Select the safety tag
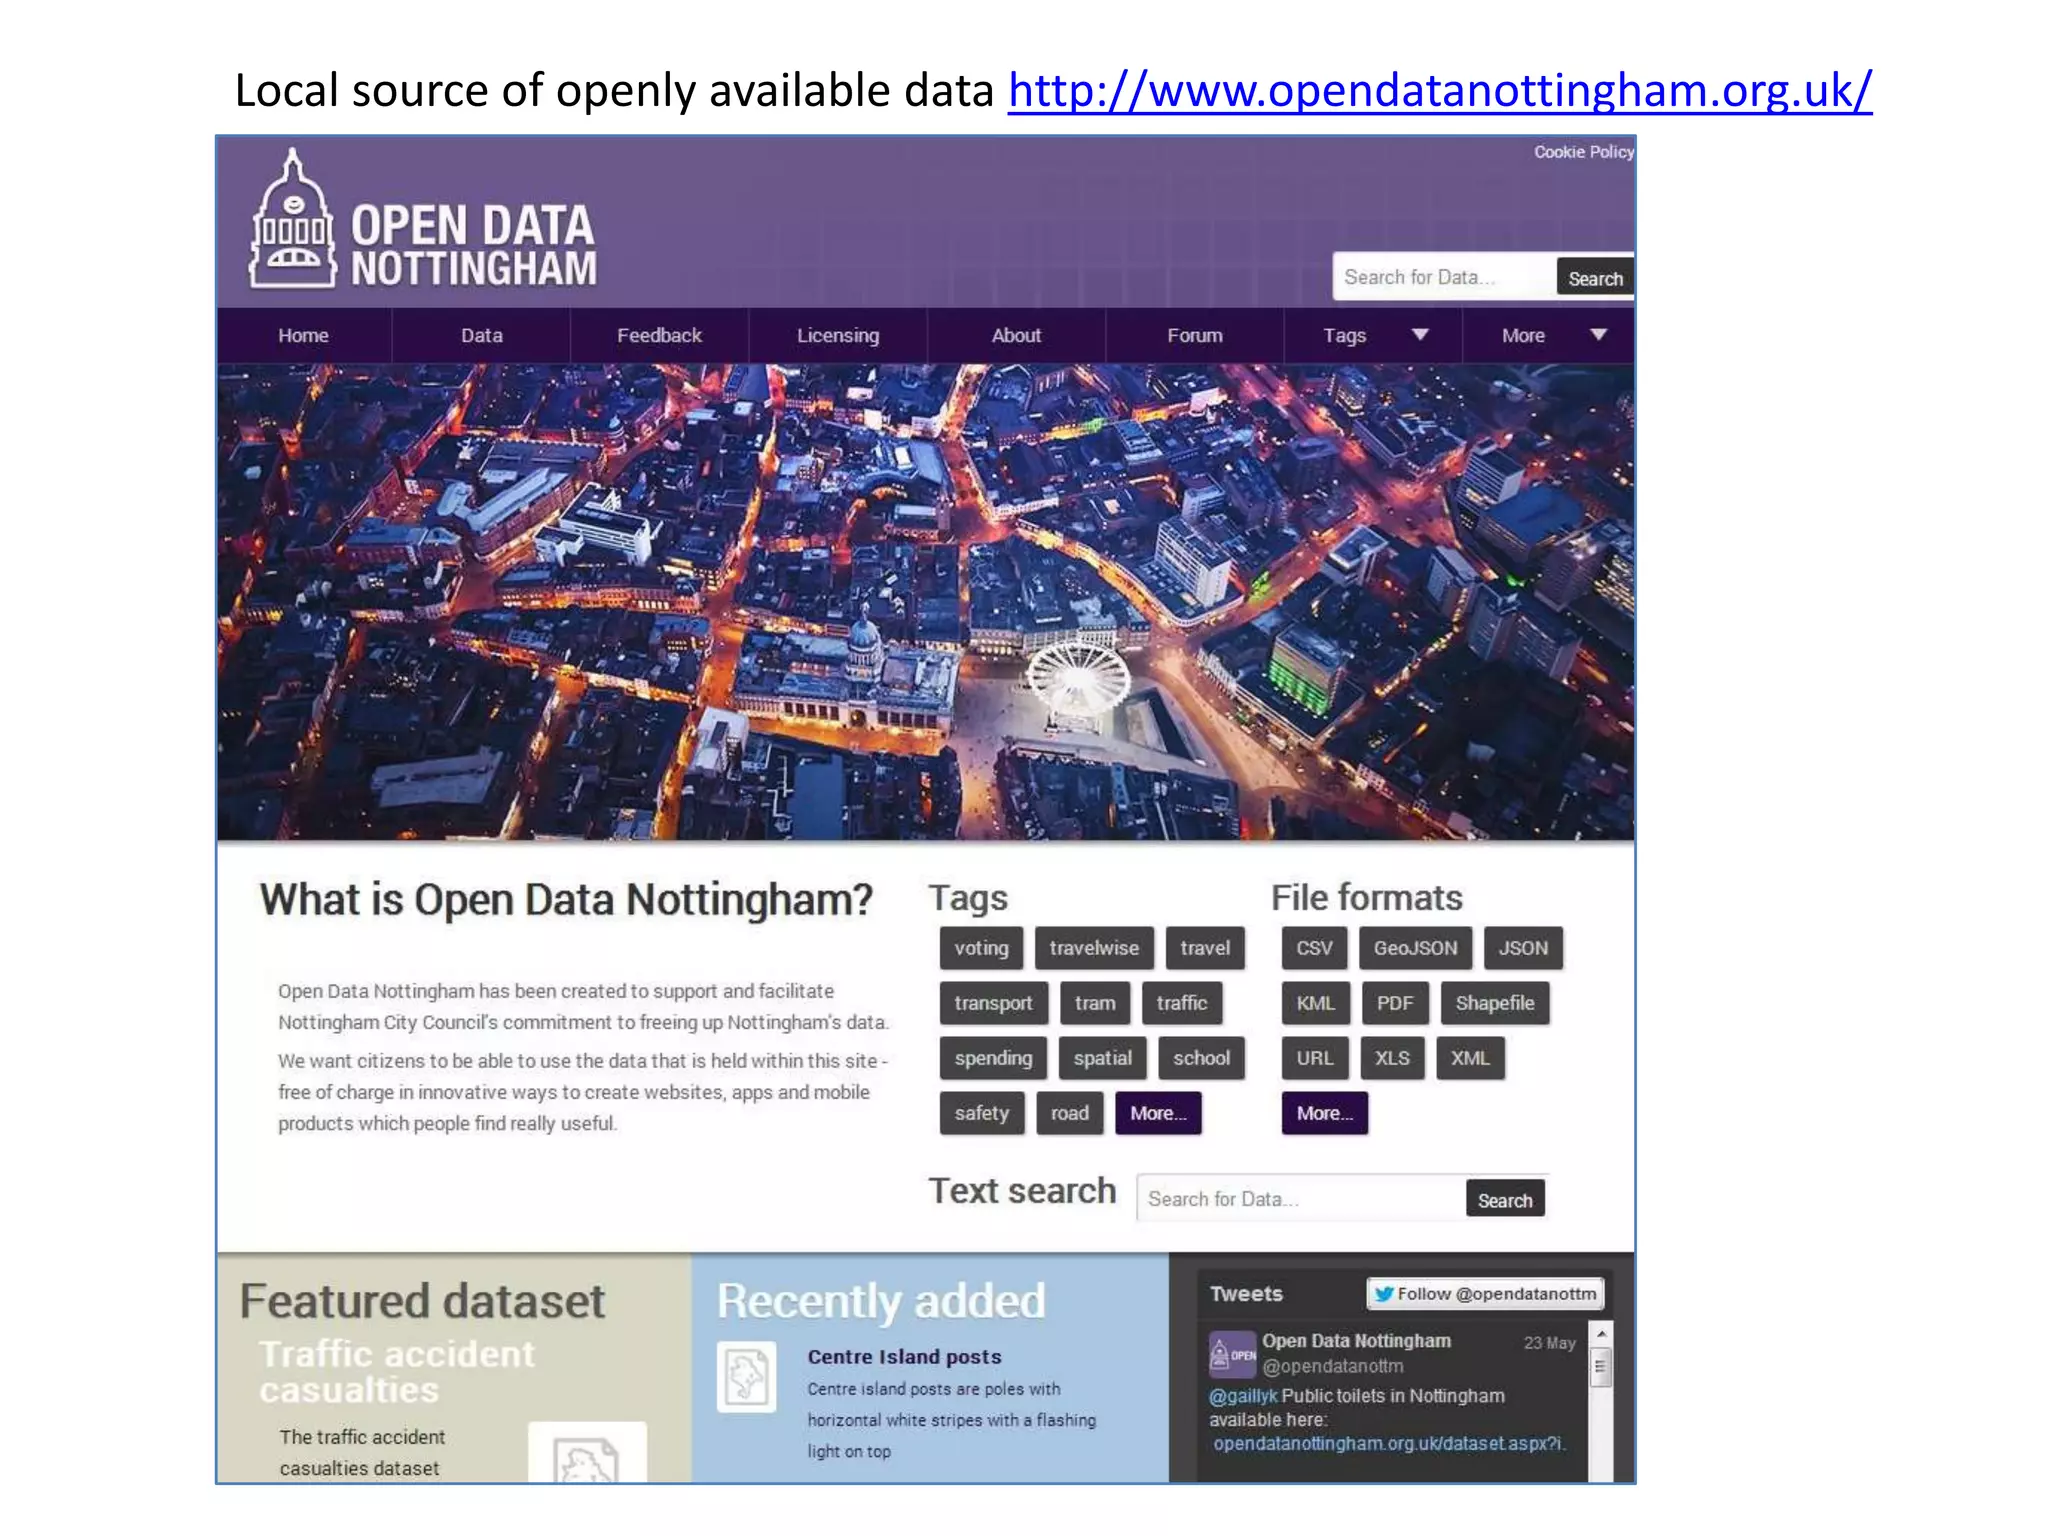This screenshot has width=2048, height=1536. (982, 1113)
